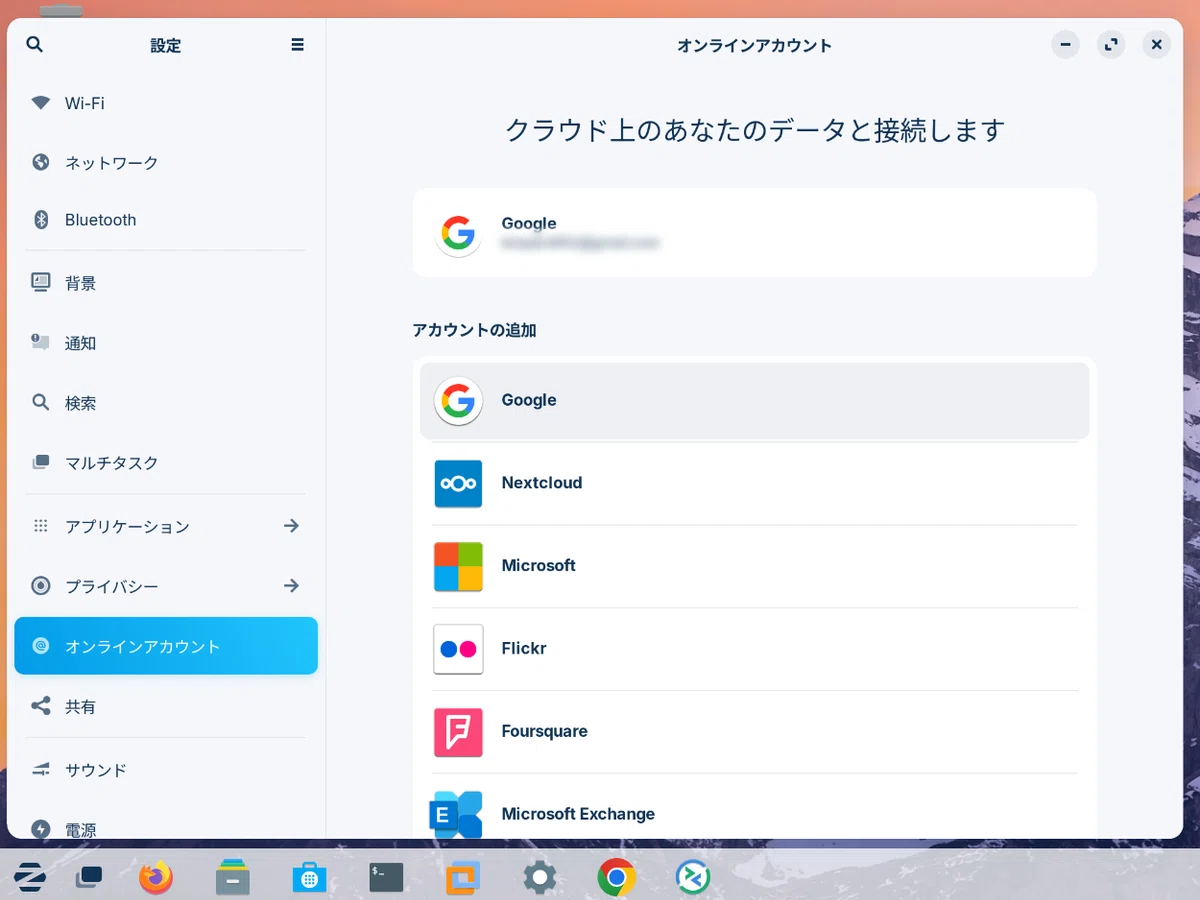
Task: Click the 検索 magnifier icon in sidebar
Action: tap(41, 403)
